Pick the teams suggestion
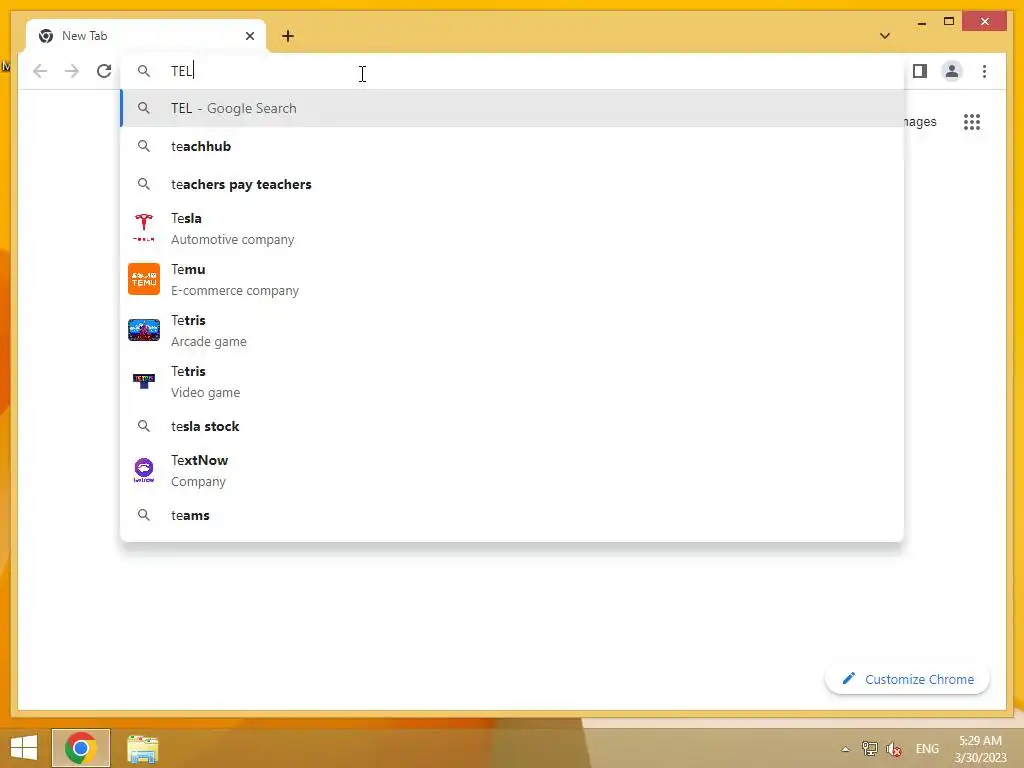The width and height of the screenshot is (1024, 768). click(513, 515)
